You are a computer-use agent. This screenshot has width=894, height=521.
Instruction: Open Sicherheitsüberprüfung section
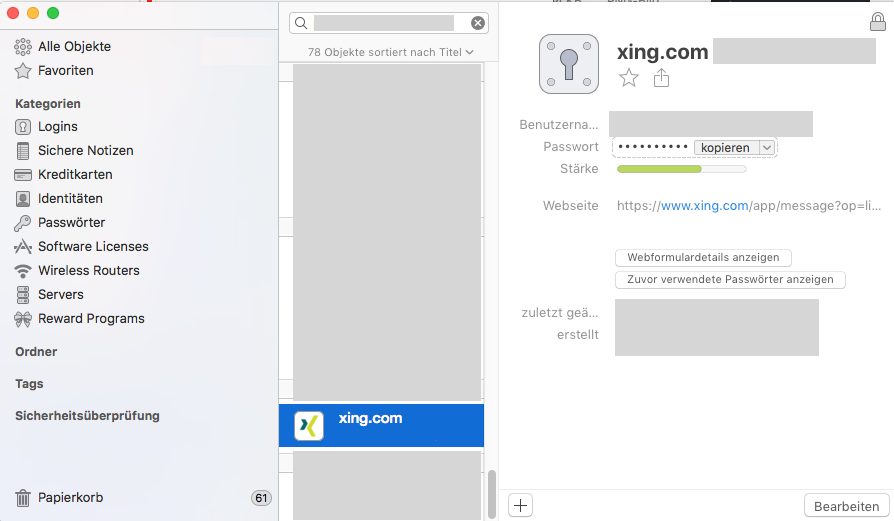(87, 416)
